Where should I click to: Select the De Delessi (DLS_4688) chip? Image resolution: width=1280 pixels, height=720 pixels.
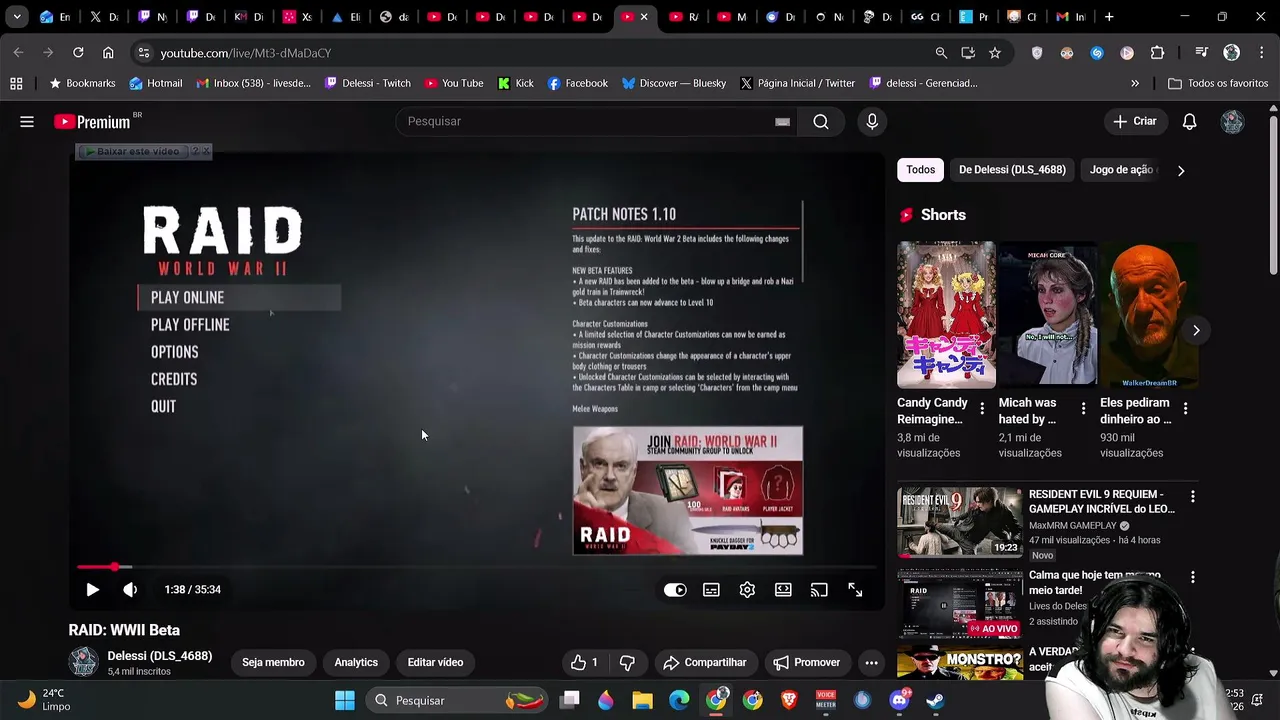click(1012, 170)
